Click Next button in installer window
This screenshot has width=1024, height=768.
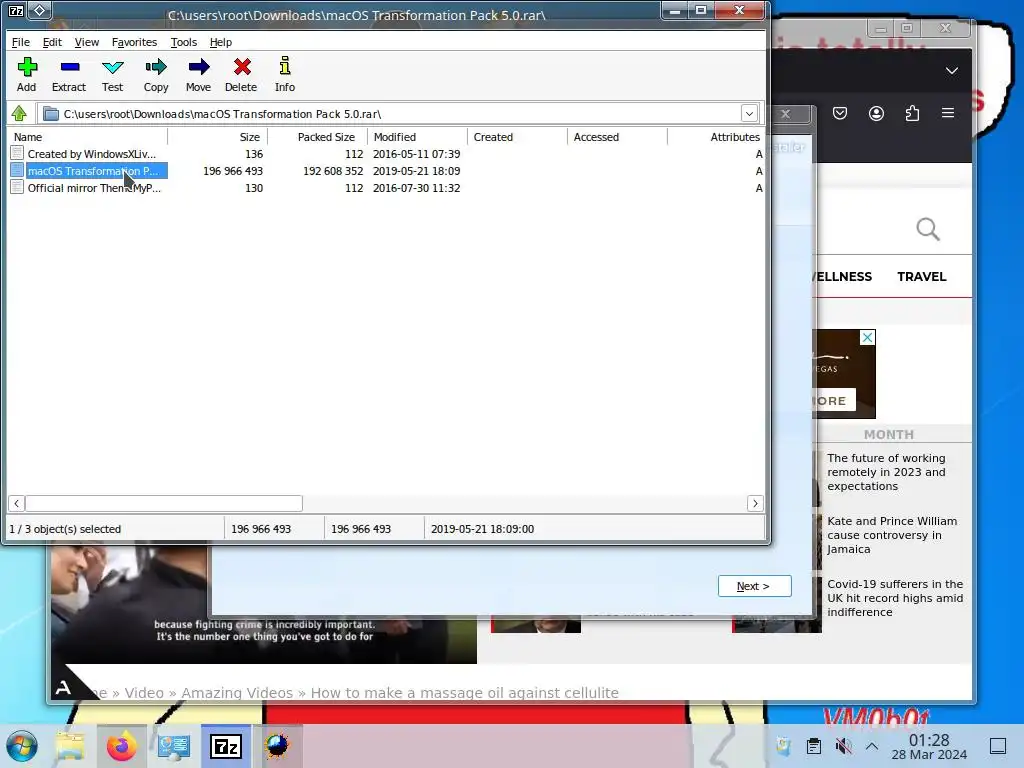[x=754, y=586]
